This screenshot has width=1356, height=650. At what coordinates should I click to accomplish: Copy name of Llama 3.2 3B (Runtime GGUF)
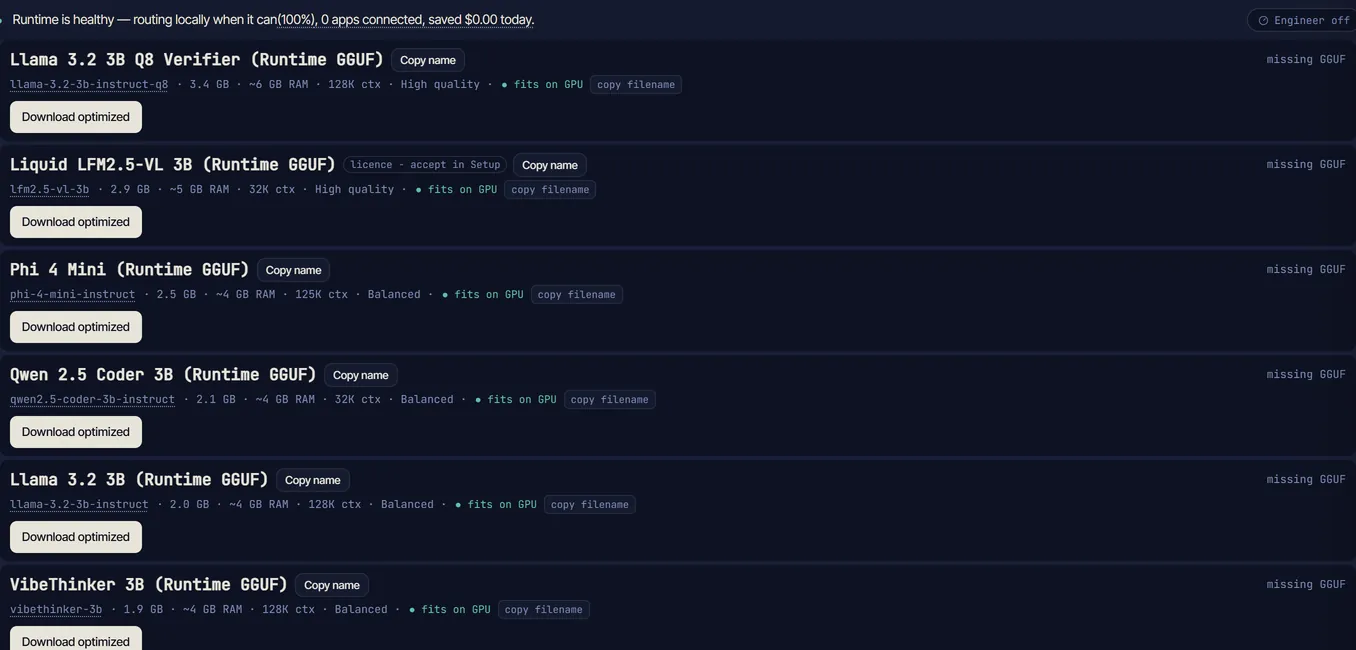[x=313, y=480]
